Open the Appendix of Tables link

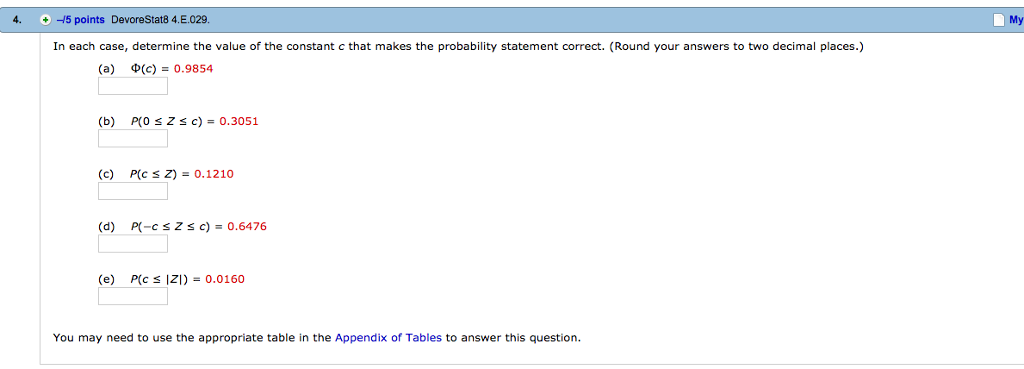388,338
